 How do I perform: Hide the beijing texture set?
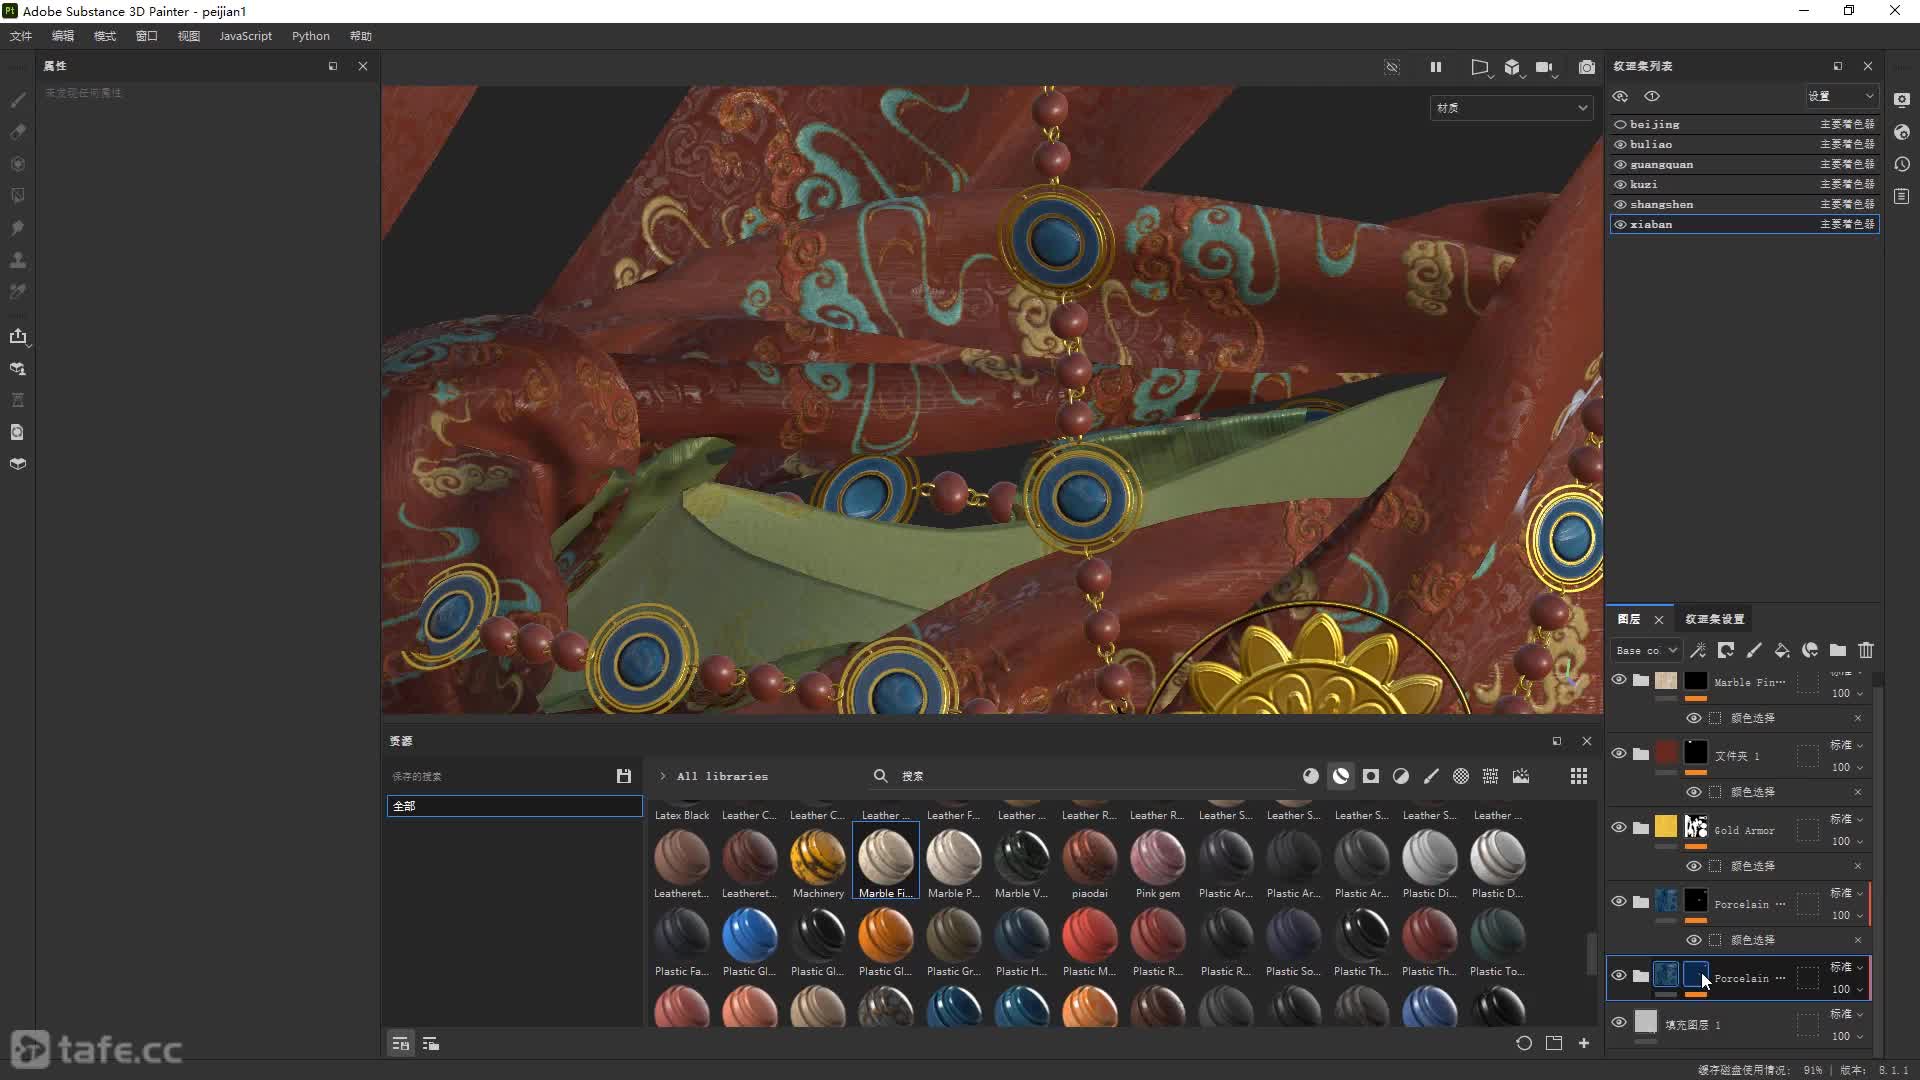[x=1620, y=125]
